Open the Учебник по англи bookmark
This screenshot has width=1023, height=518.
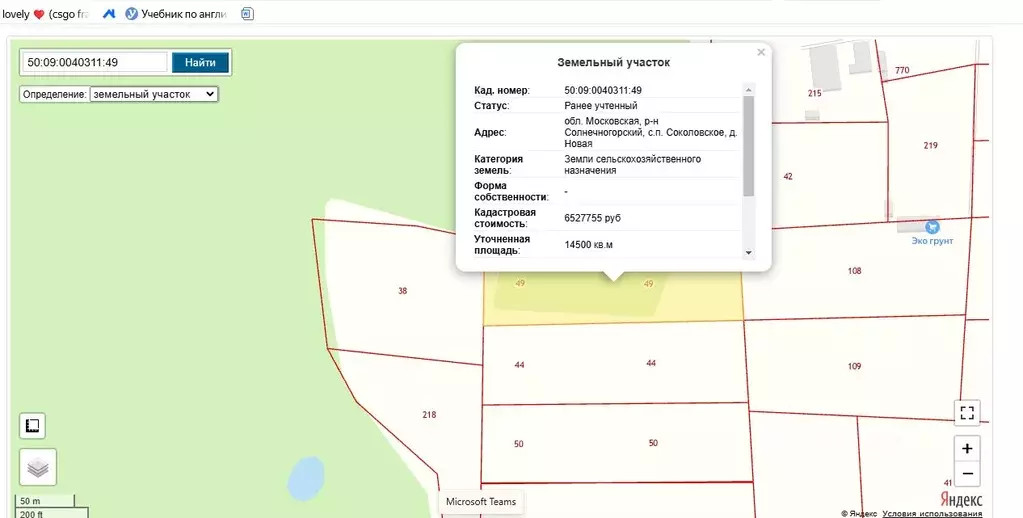(x=176, y=14)
